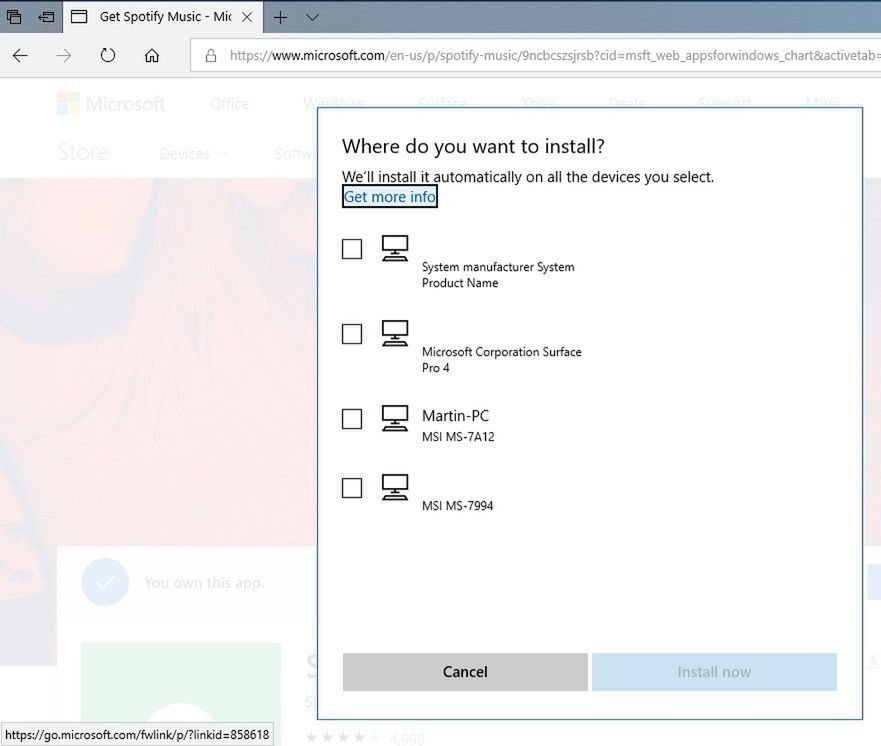Viewport: 881px width, 746px height.
Task: Open a new tab with plus icon
Action: (280, 17)
